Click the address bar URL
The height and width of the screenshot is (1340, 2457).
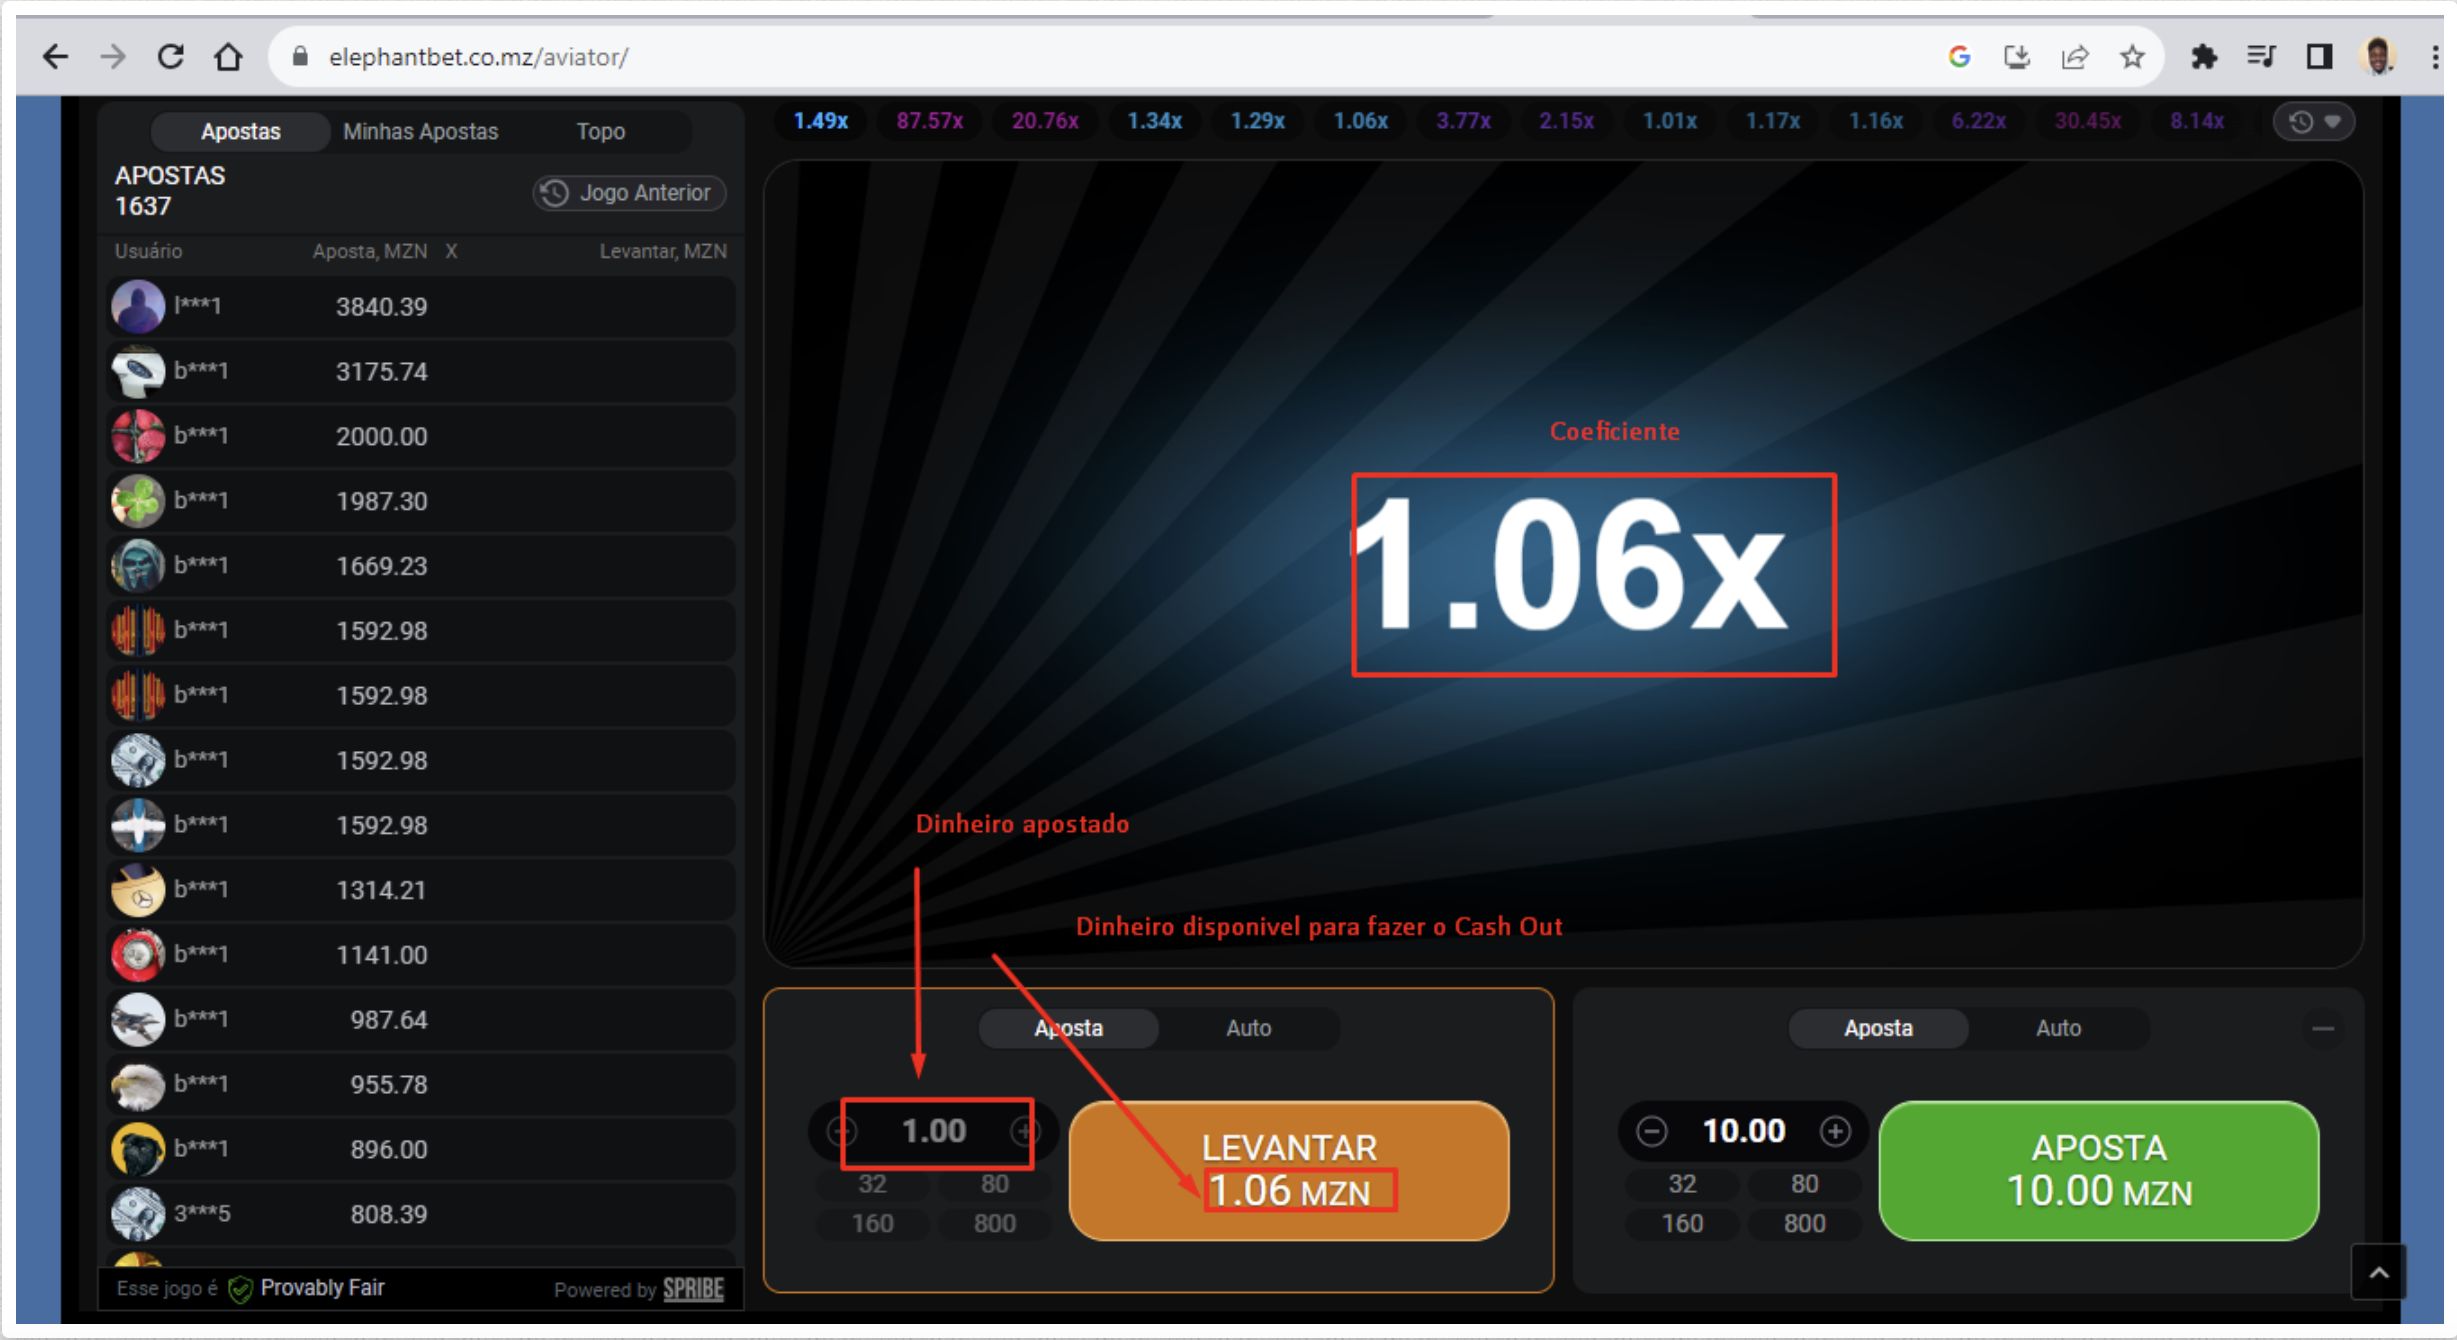click(478, 57)
